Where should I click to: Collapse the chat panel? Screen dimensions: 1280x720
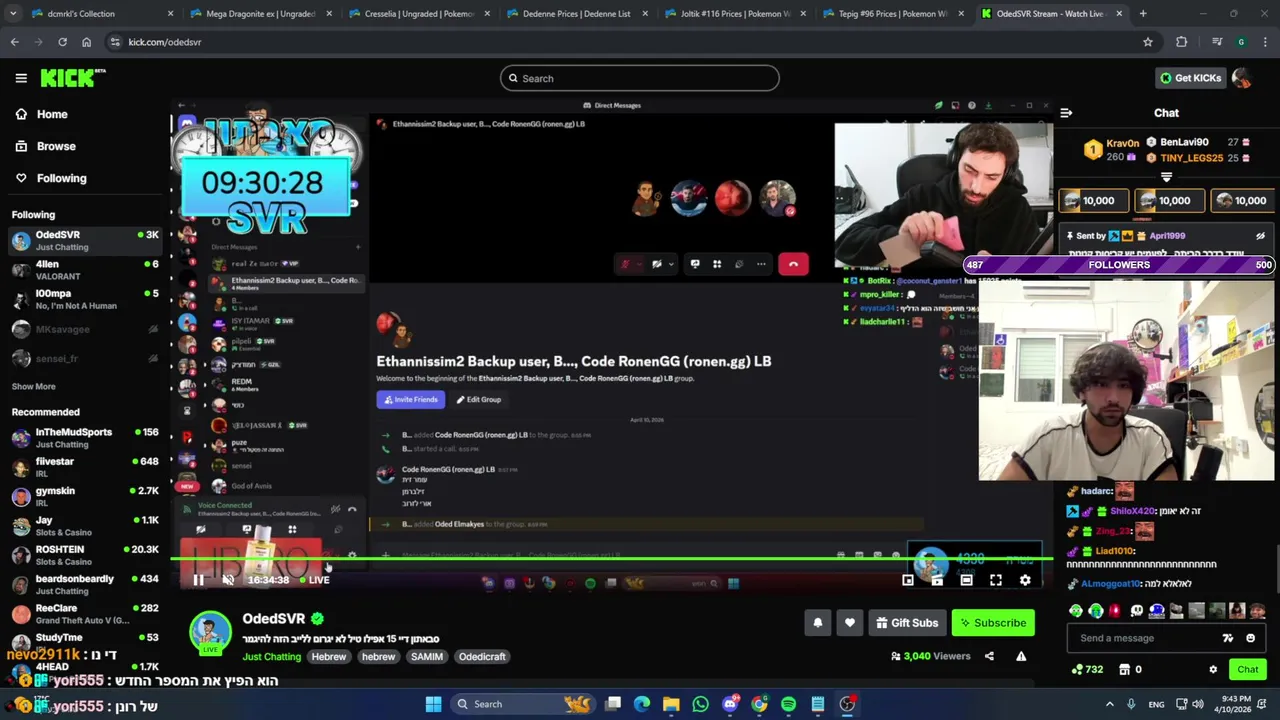click(x=1066, y=113)
